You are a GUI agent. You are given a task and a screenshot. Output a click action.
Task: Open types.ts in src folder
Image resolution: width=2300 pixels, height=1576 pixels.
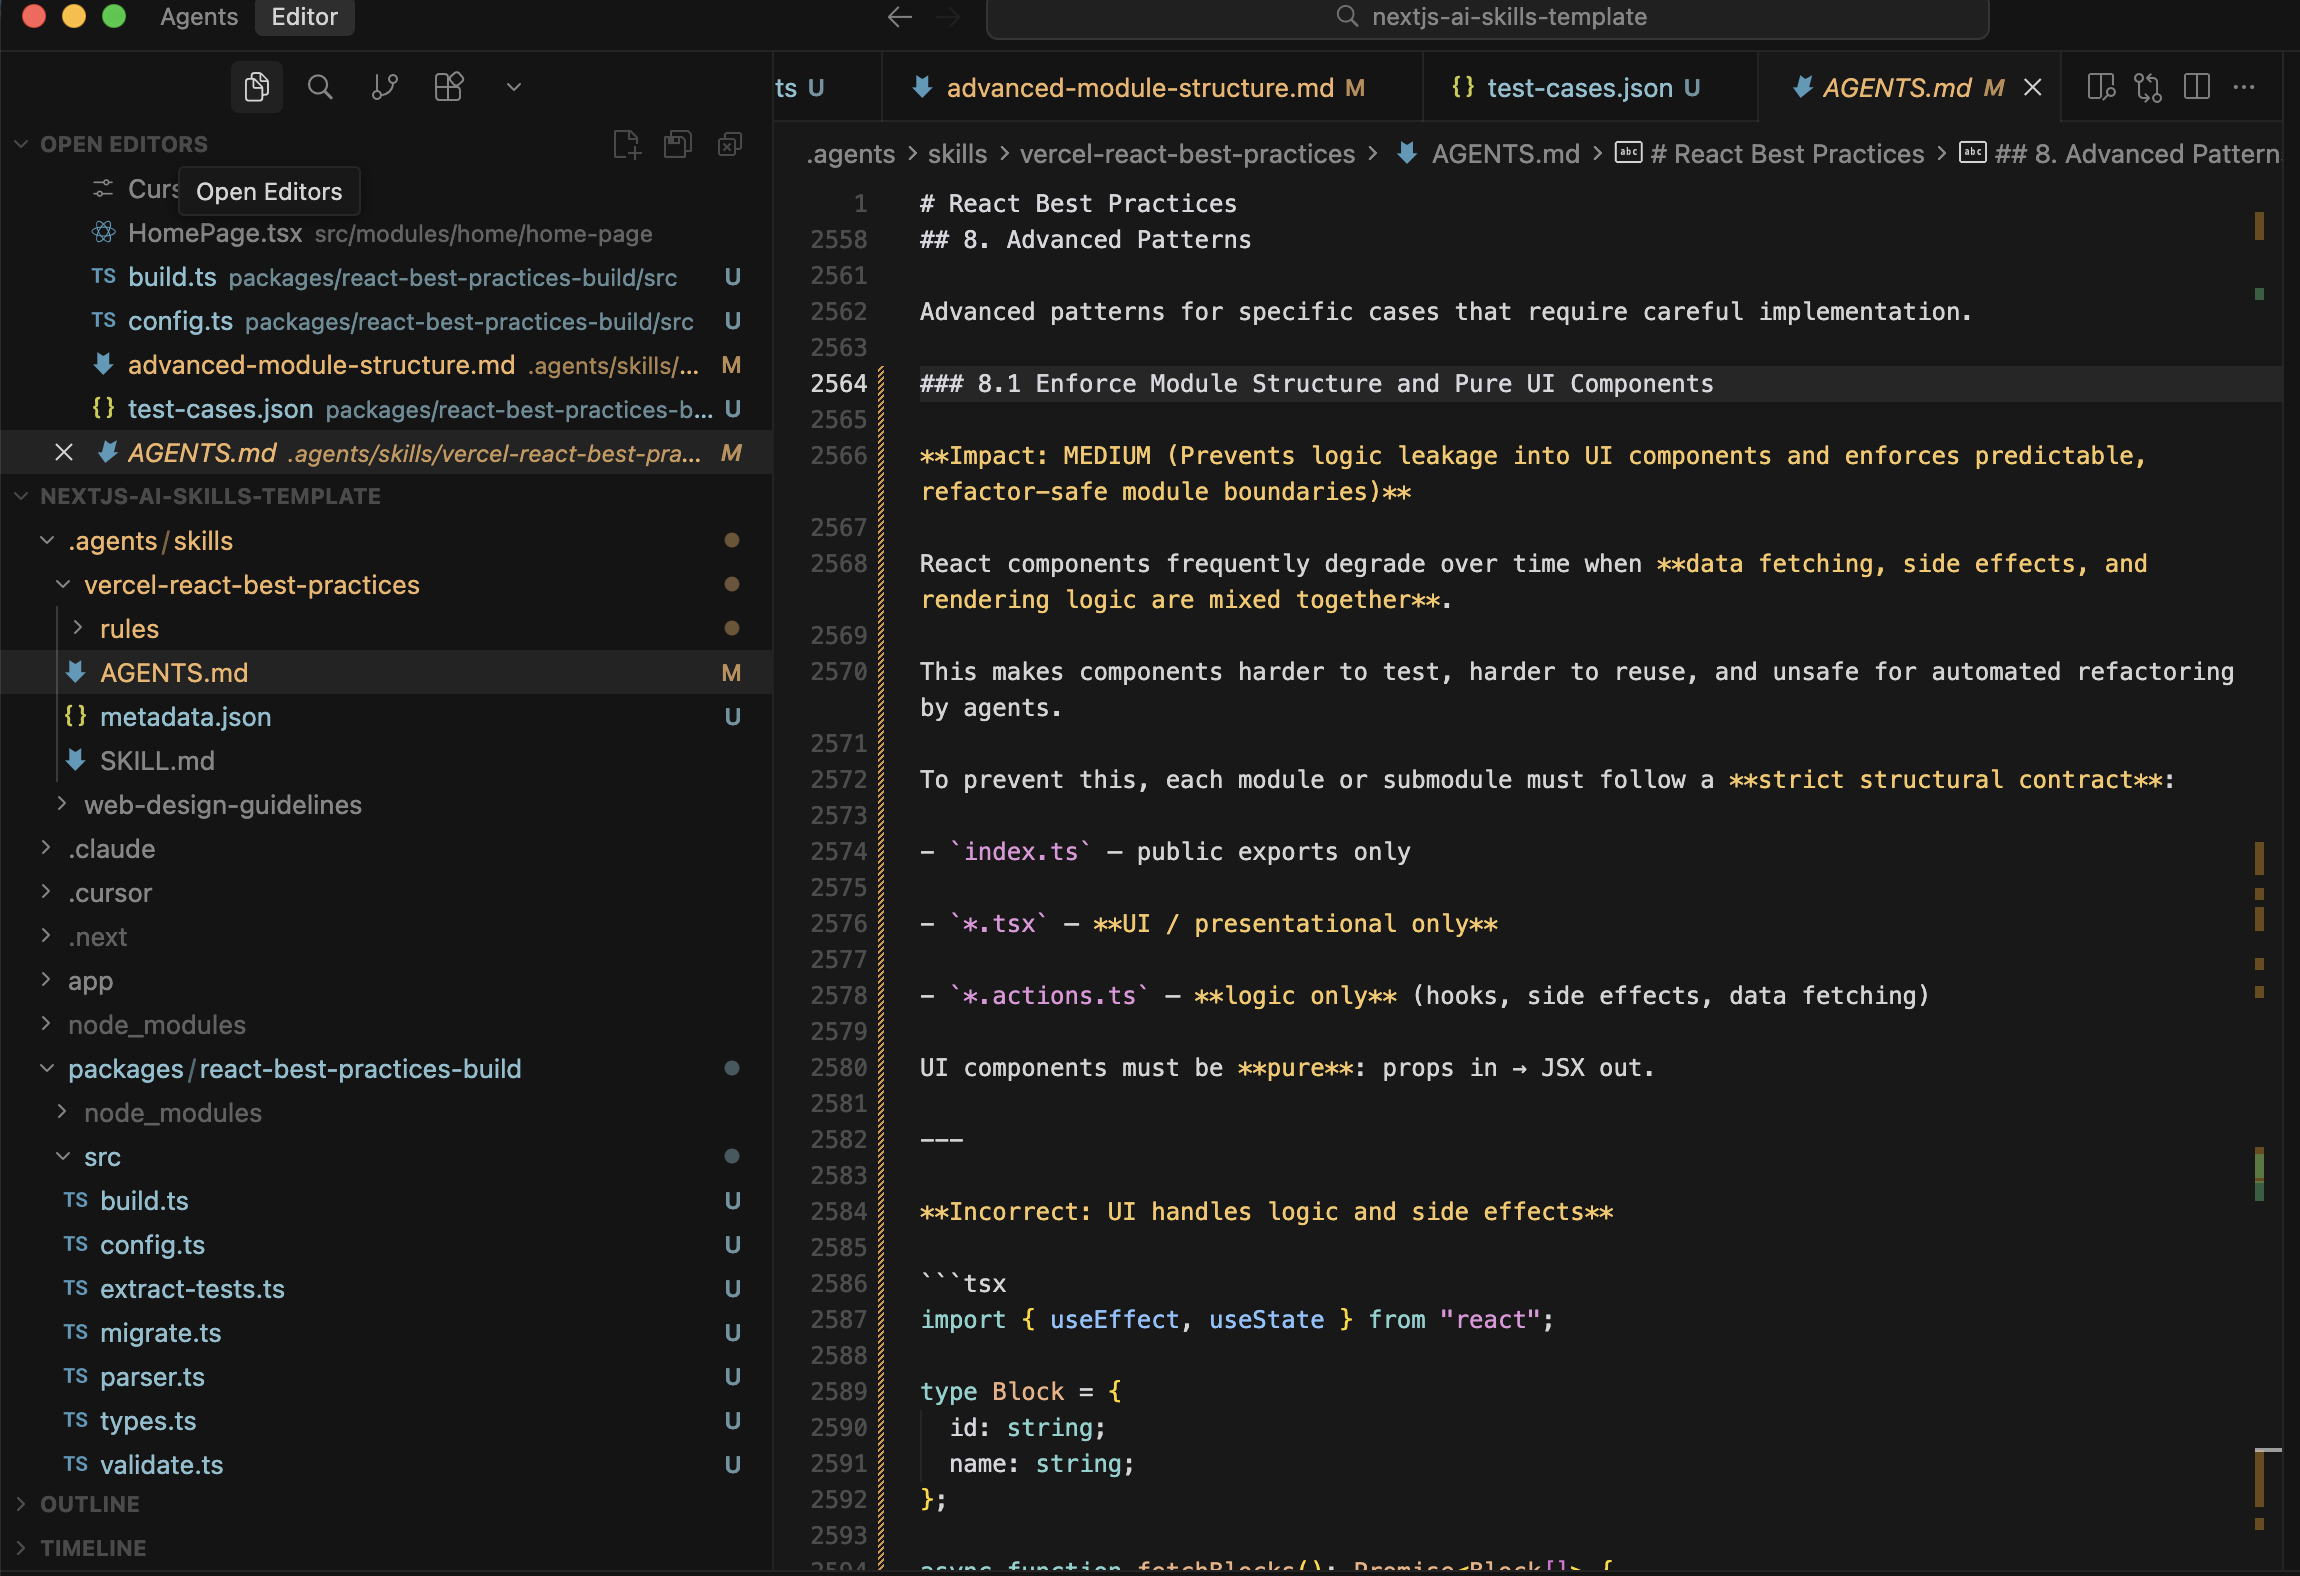(x=386, y=1421)
